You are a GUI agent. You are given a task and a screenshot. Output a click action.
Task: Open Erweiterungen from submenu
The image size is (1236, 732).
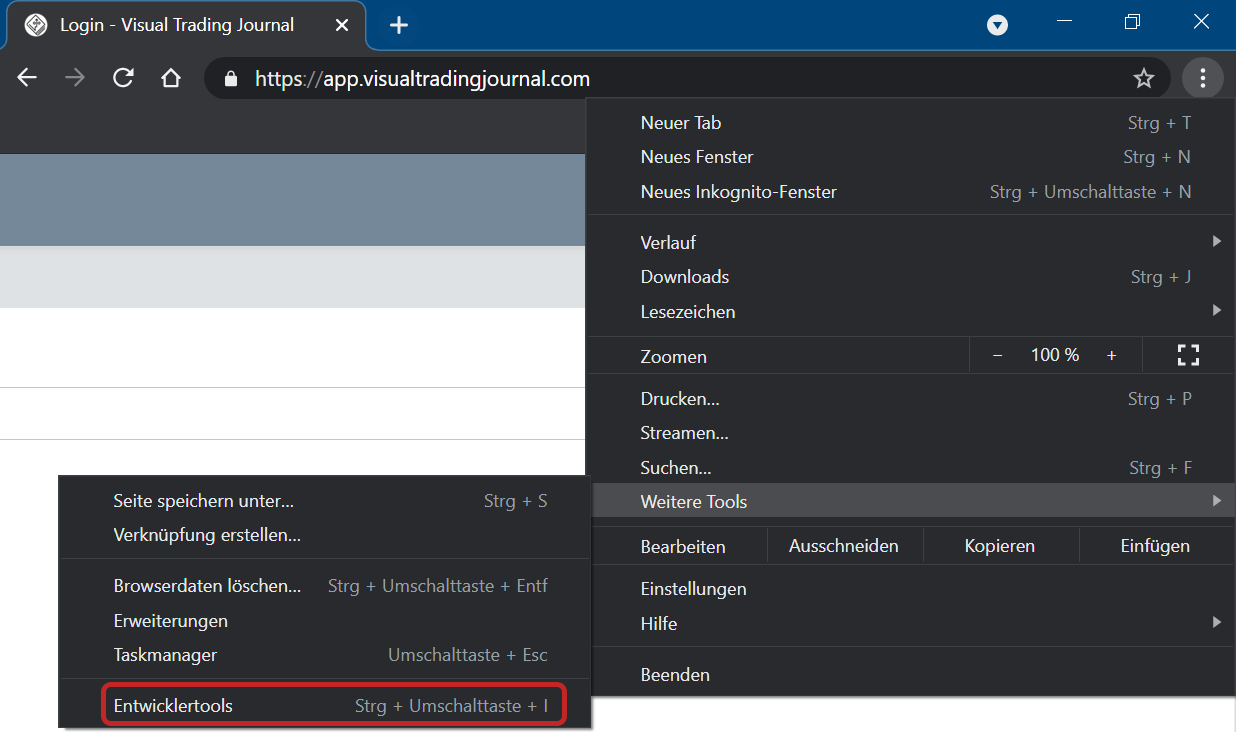(x=325, y=621)
